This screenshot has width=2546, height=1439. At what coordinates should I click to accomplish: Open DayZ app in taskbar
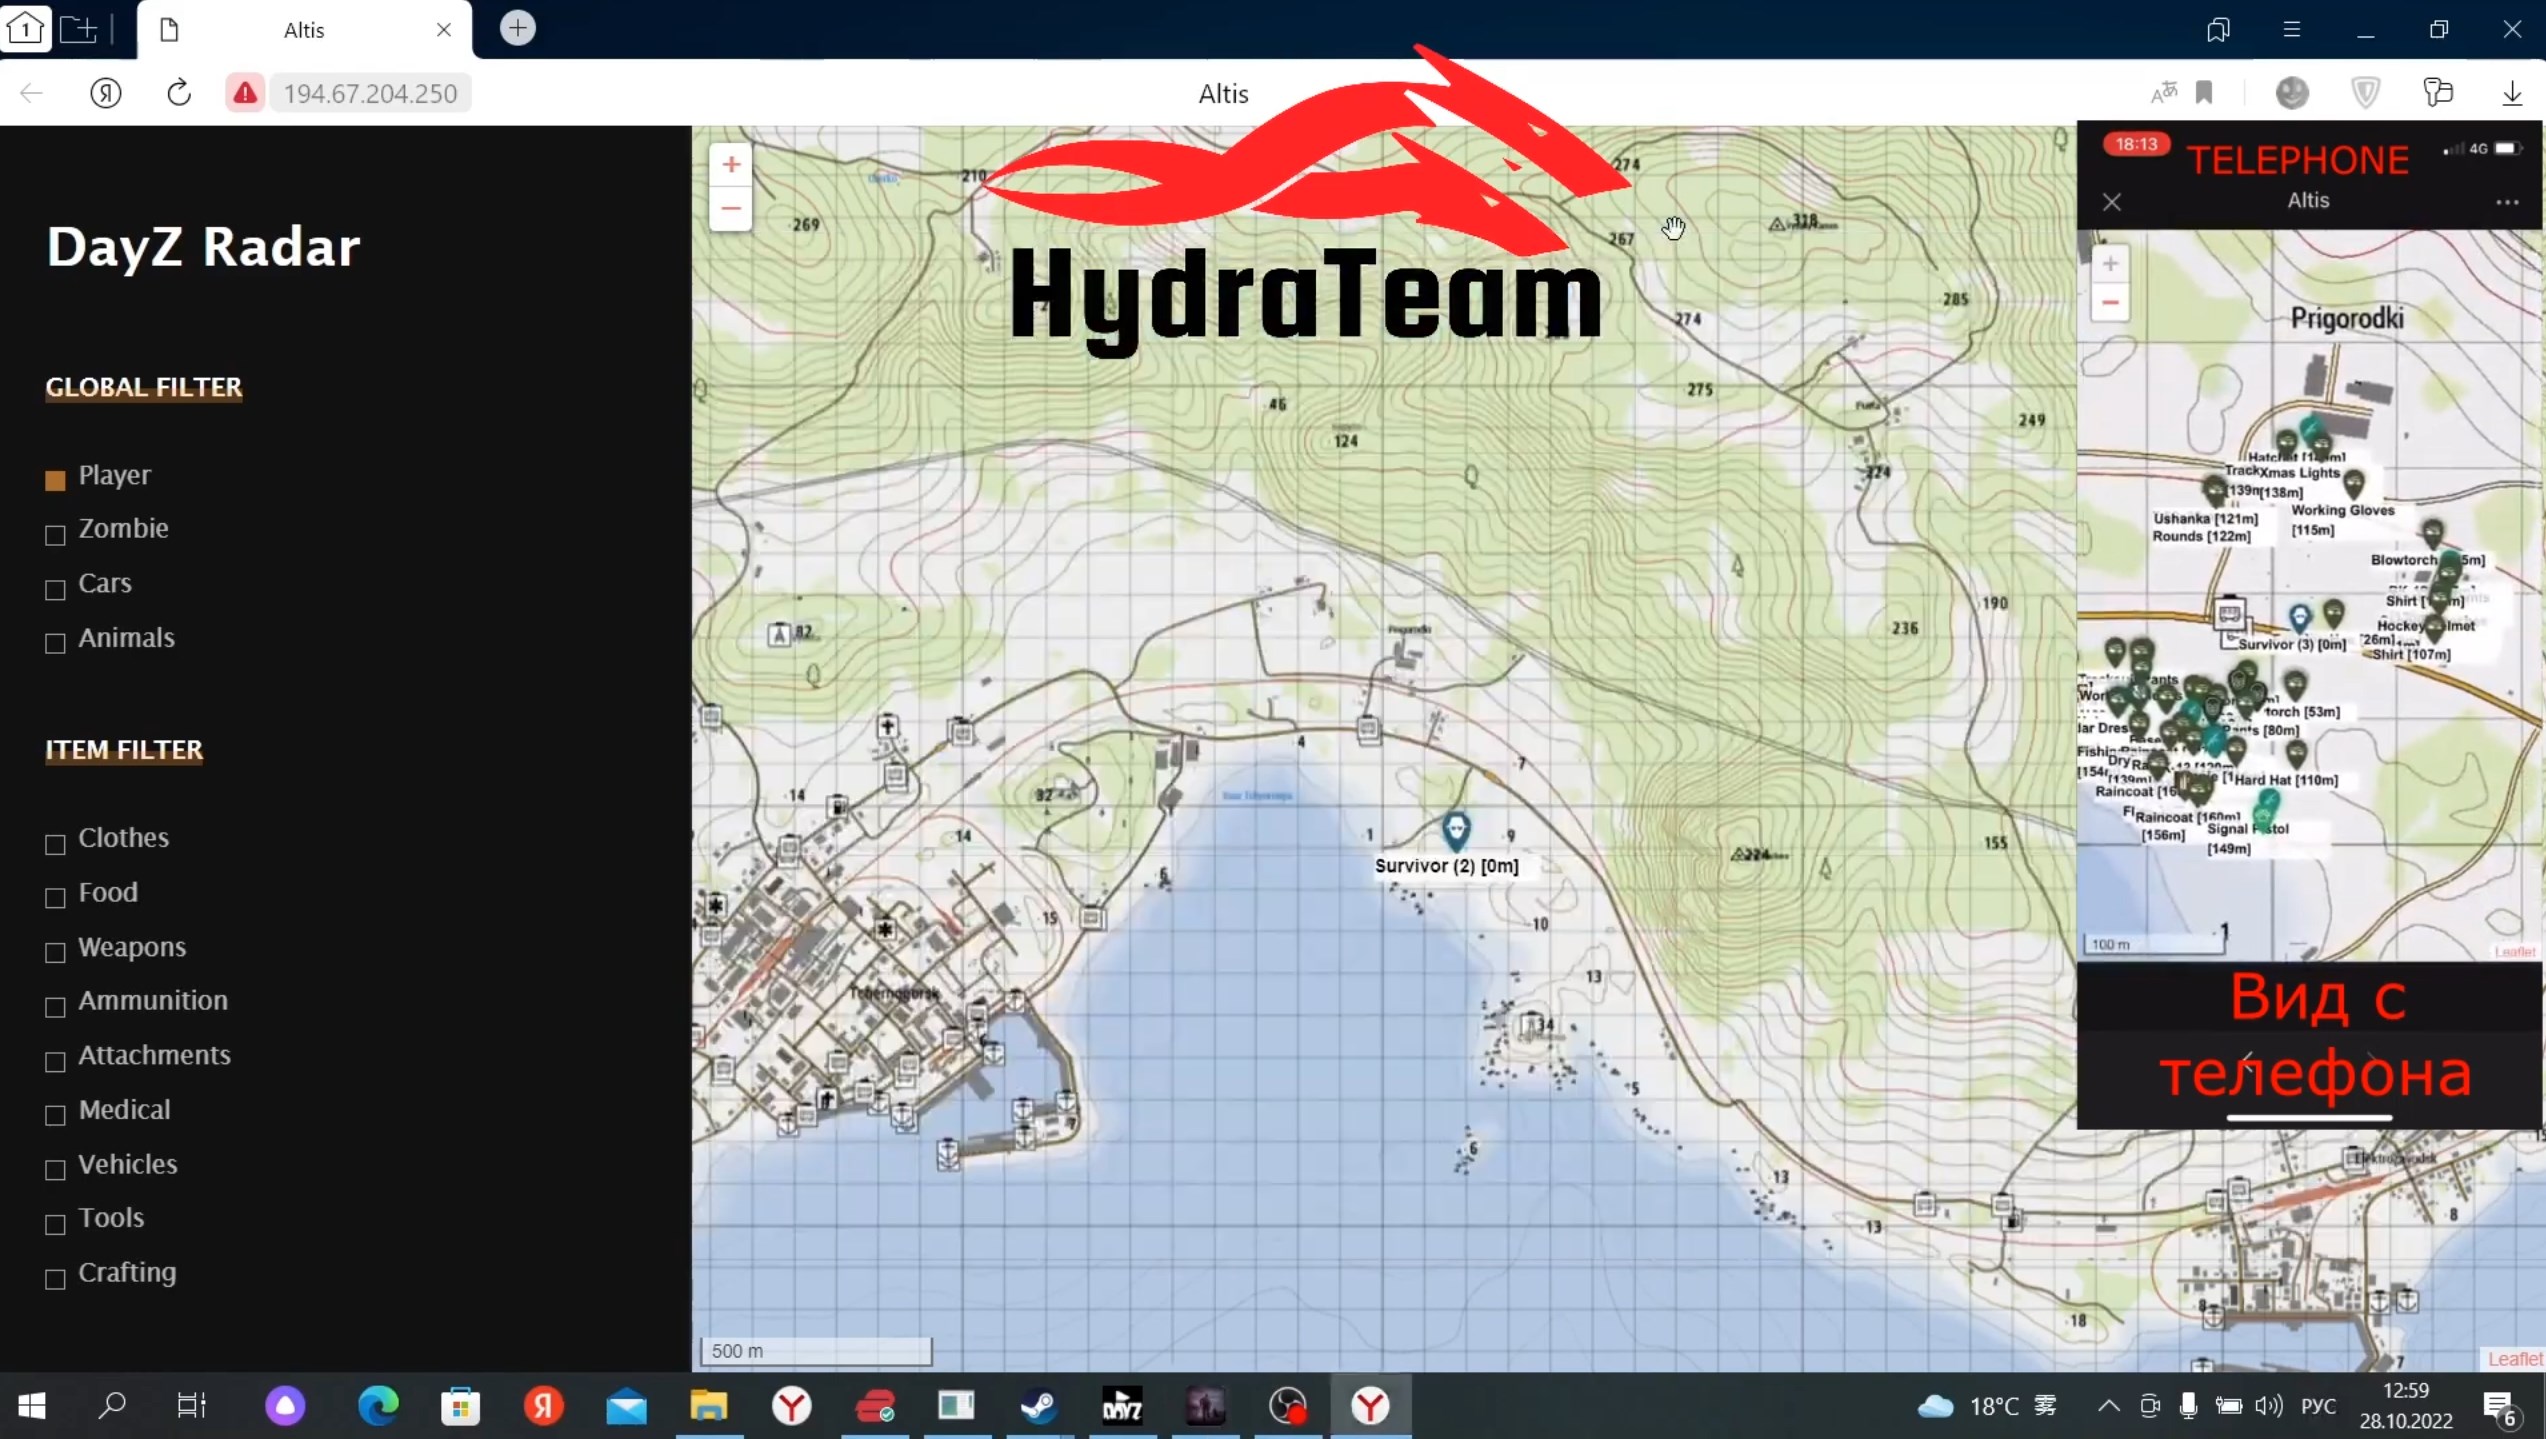point(1122,1406)
